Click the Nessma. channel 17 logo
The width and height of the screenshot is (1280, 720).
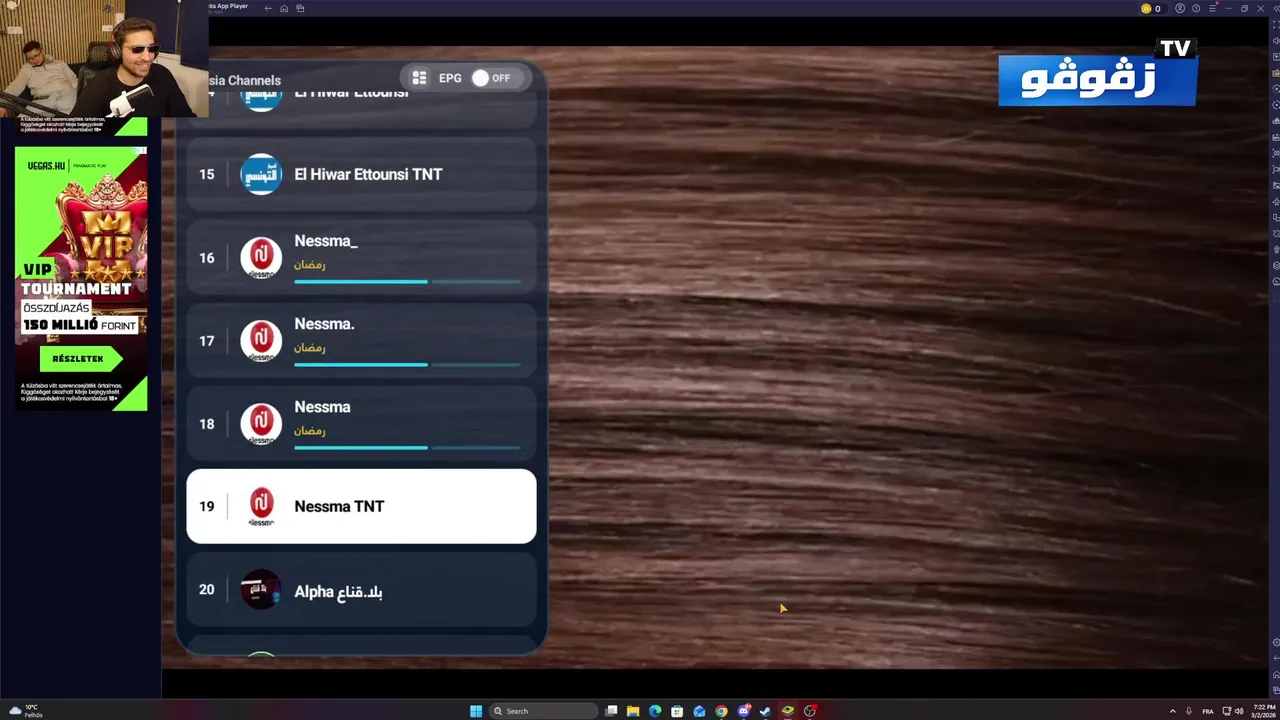pos(261,340)
